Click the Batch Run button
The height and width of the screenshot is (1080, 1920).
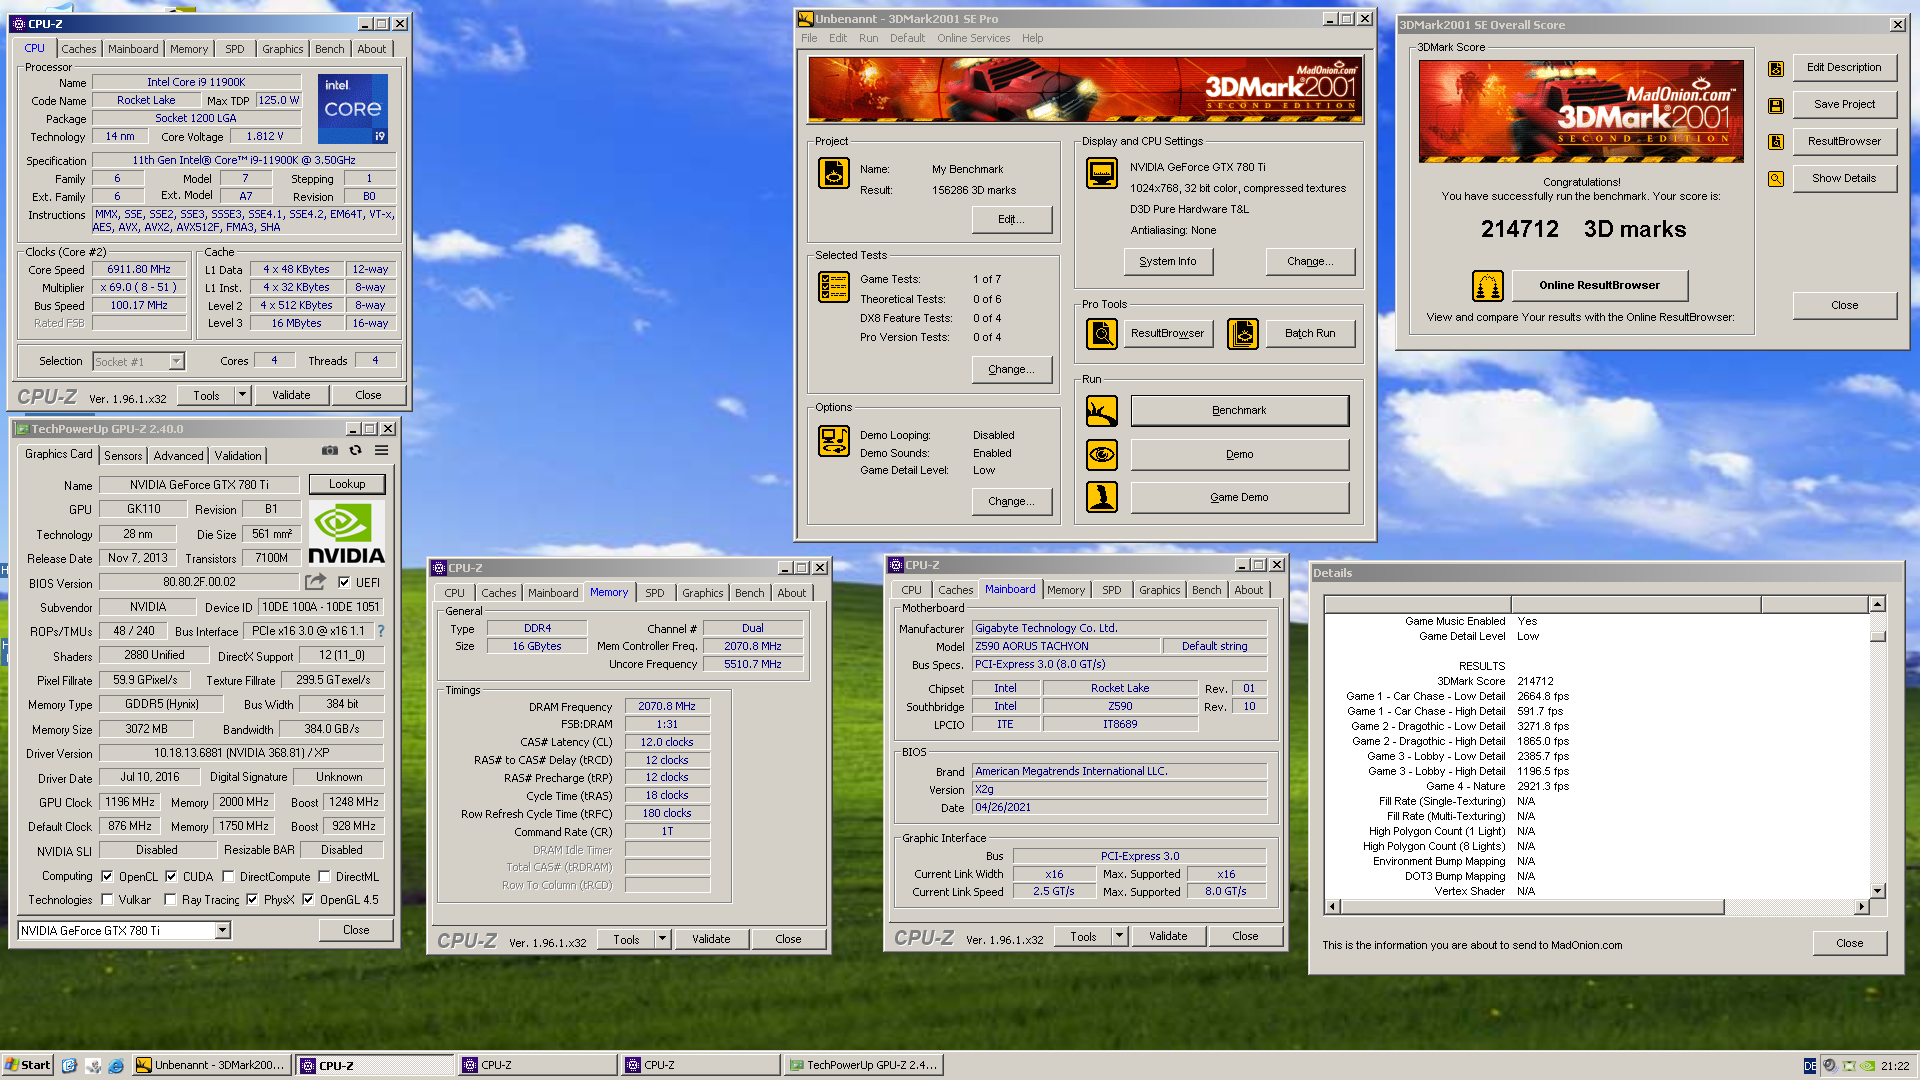[x=1309, y=334]
